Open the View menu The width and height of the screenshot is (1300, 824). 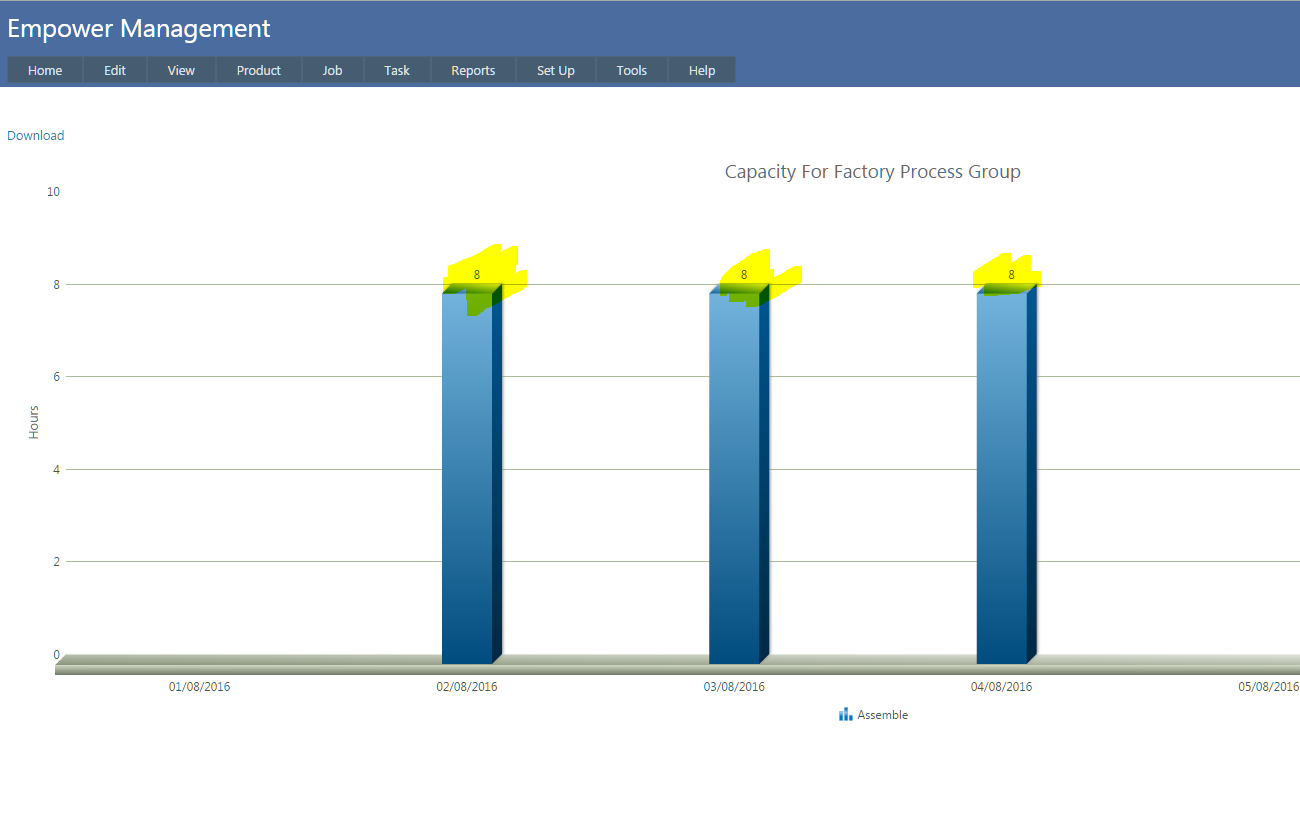[181, 70]
